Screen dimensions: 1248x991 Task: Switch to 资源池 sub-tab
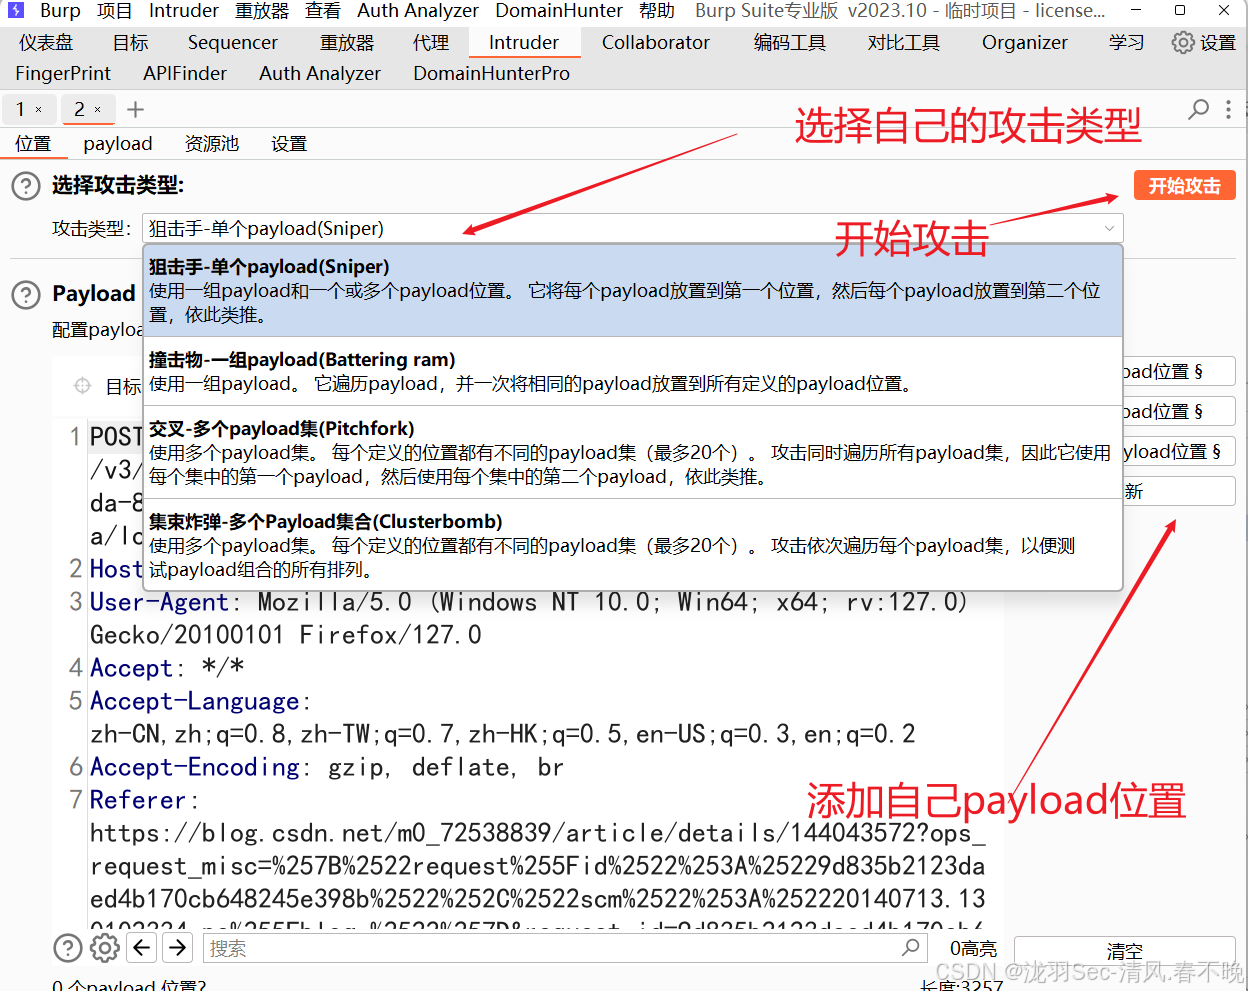click(x=212, y=144)
